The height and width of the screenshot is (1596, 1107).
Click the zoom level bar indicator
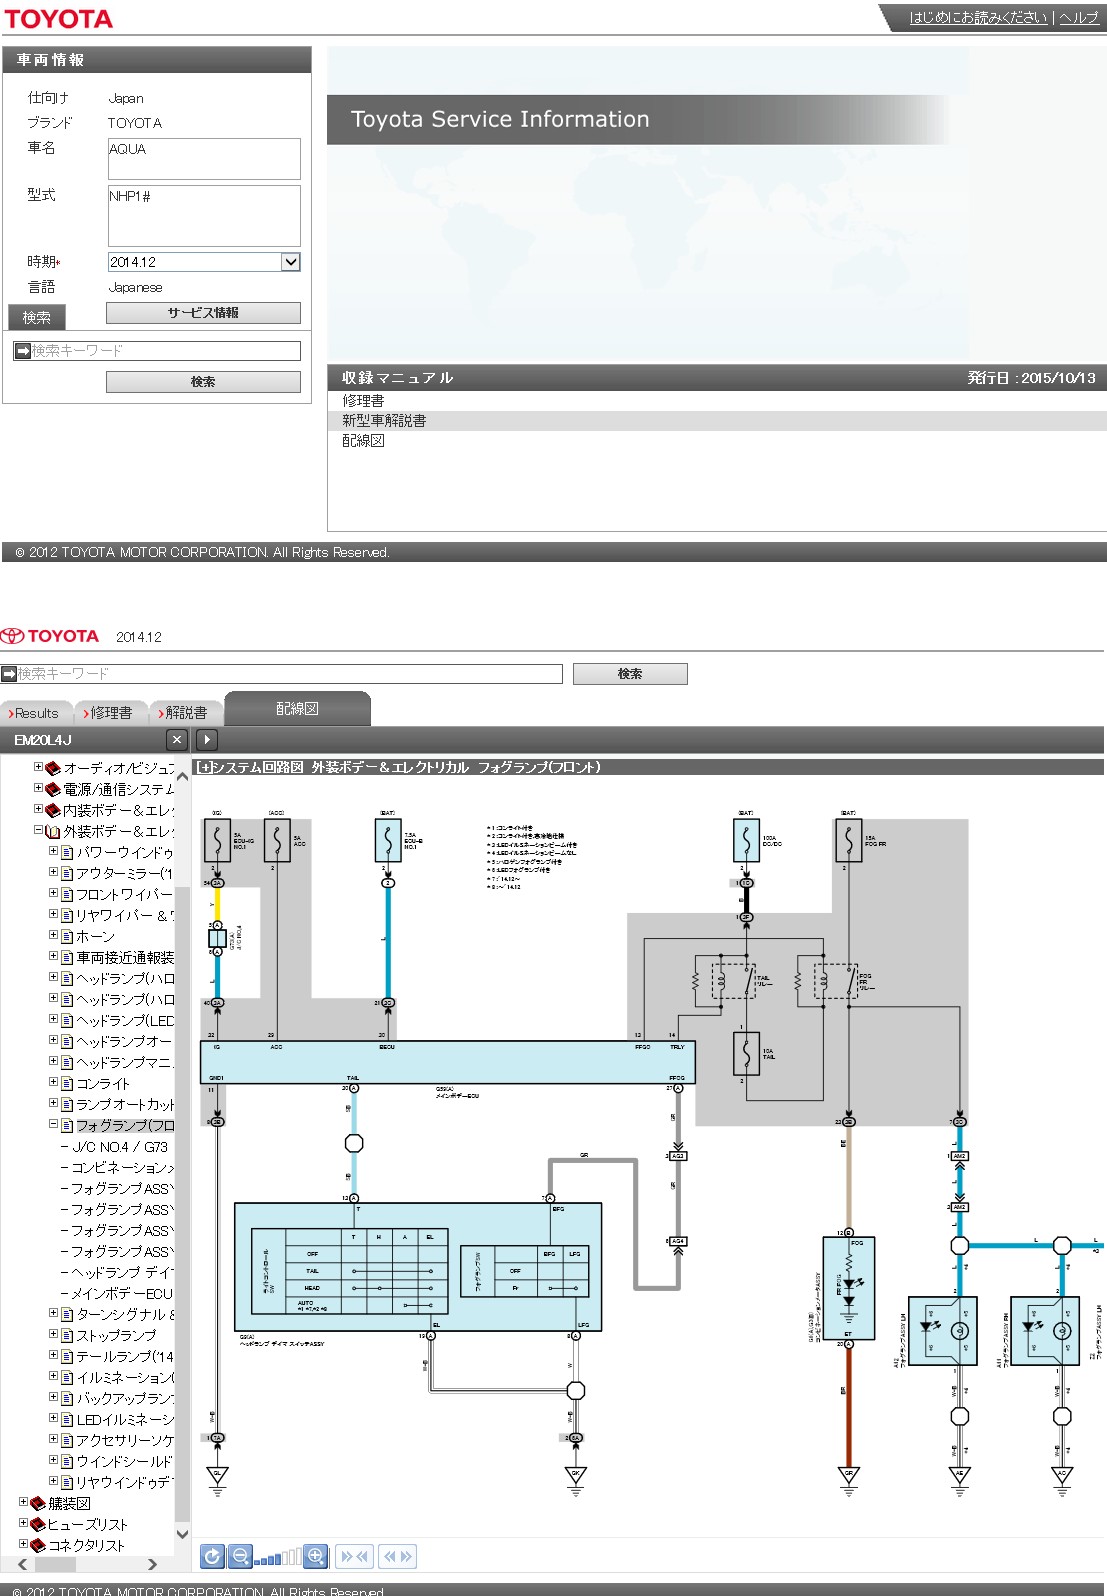coord(277,1557)
